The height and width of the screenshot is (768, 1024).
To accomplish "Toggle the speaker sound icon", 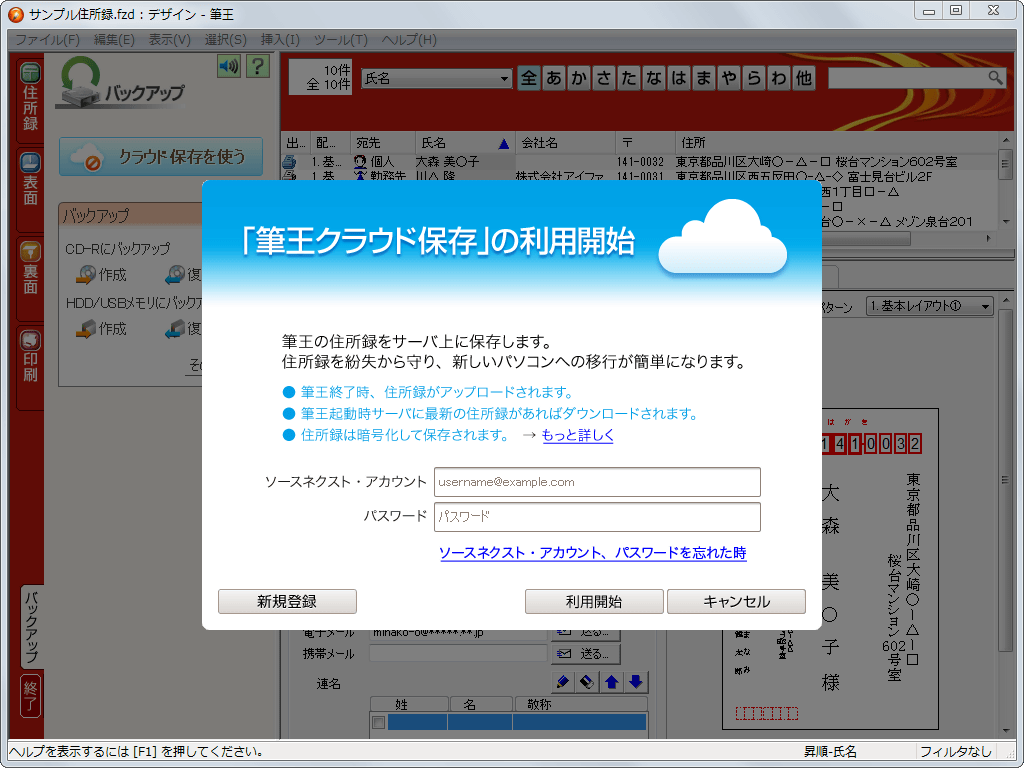I will point(229,66).
